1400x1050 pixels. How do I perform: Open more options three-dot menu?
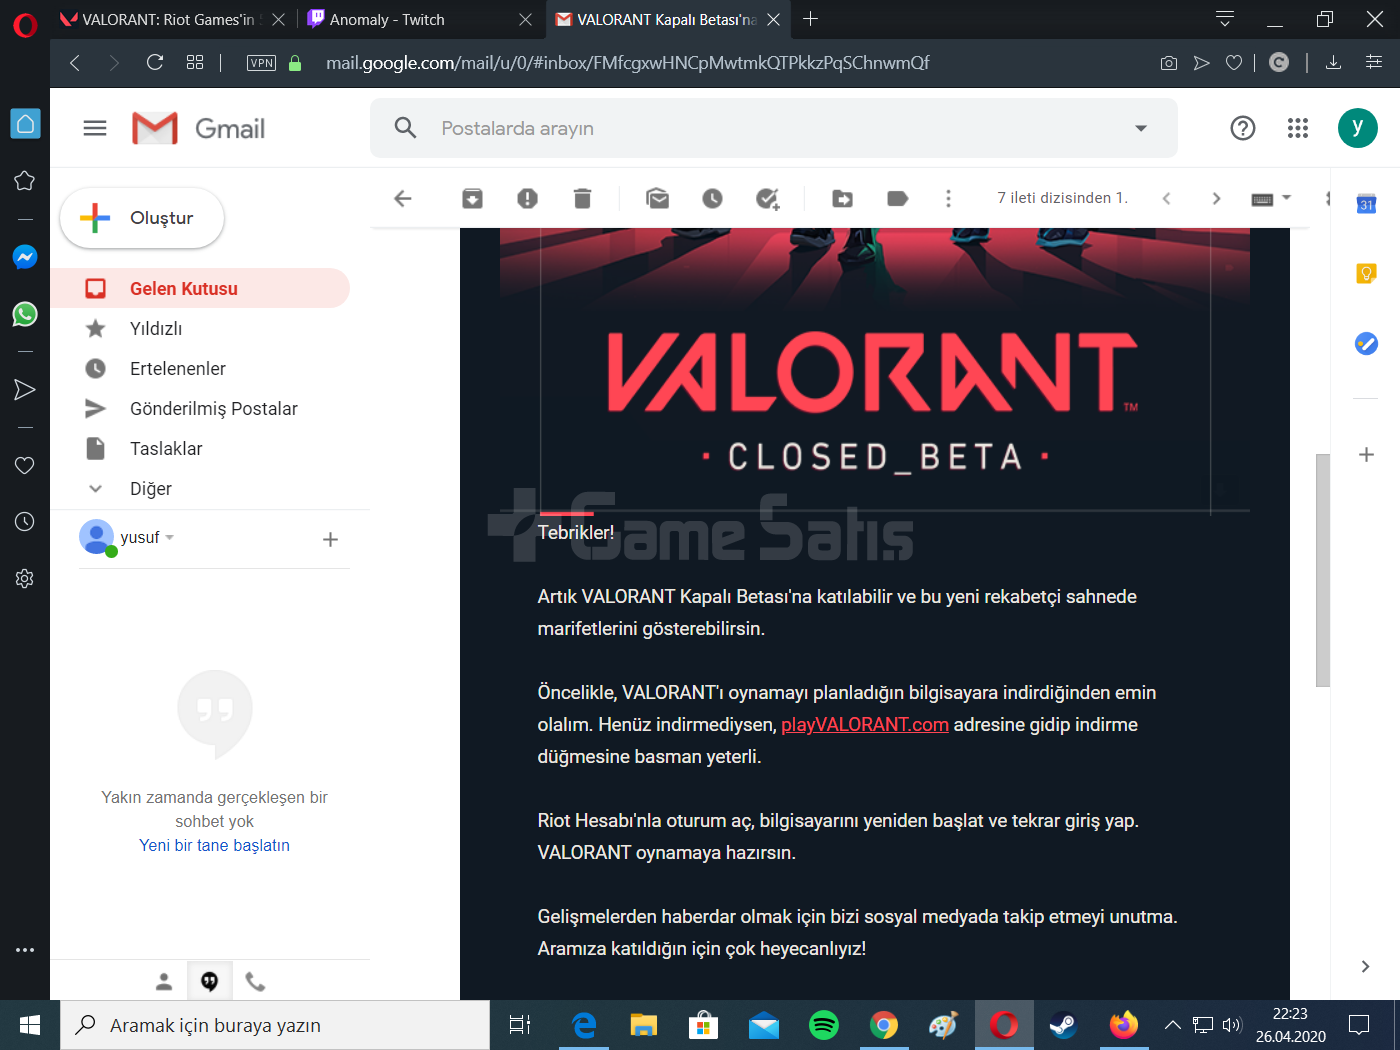[948, 198]
